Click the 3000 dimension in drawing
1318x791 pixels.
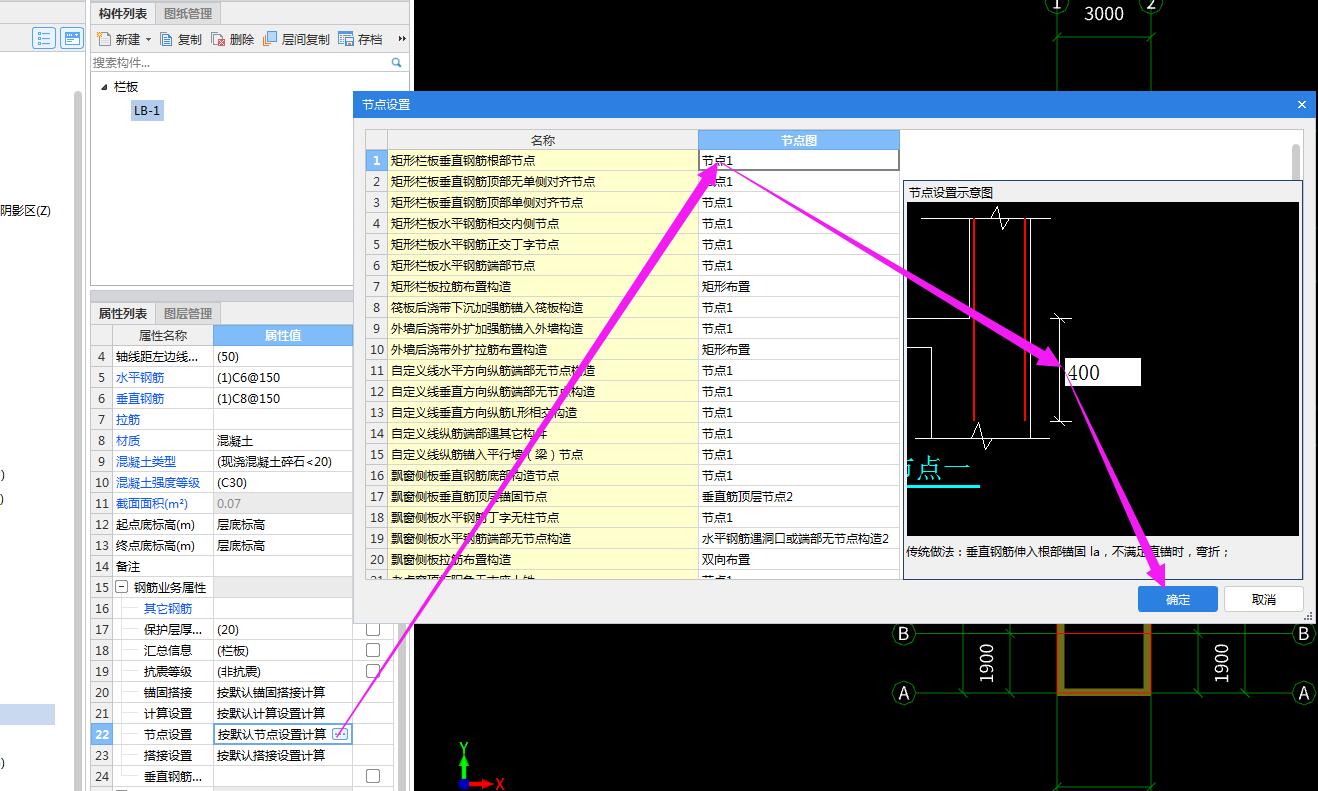click(x=1104, y=14)
